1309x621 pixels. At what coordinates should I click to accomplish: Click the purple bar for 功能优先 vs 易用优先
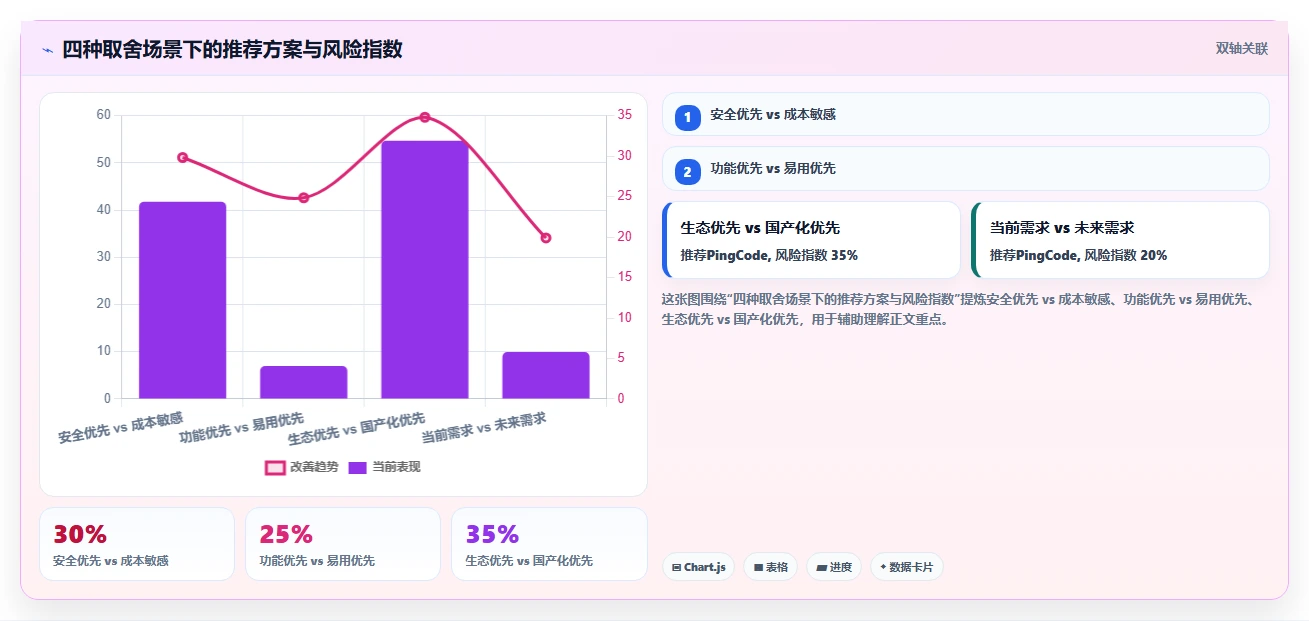[x=304, y=382]
